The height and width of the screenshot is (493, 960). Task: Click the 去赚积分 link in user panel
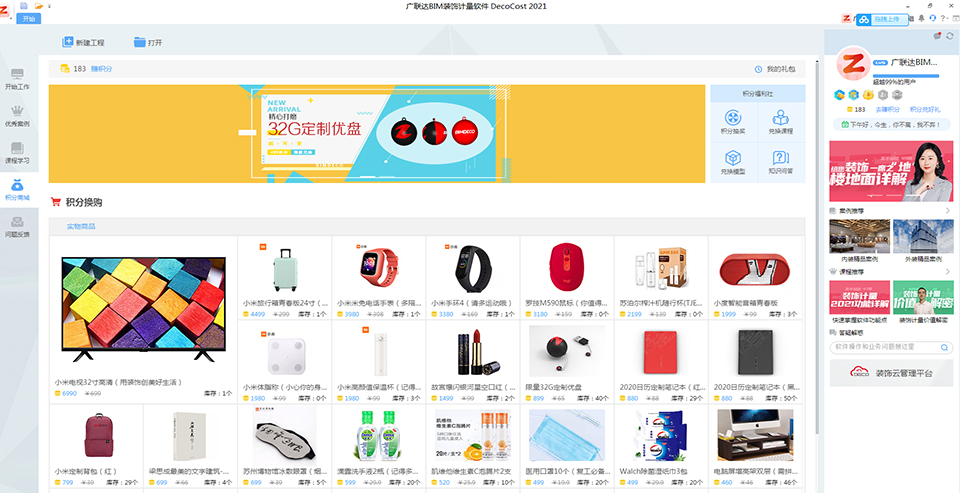click(887, 110)
